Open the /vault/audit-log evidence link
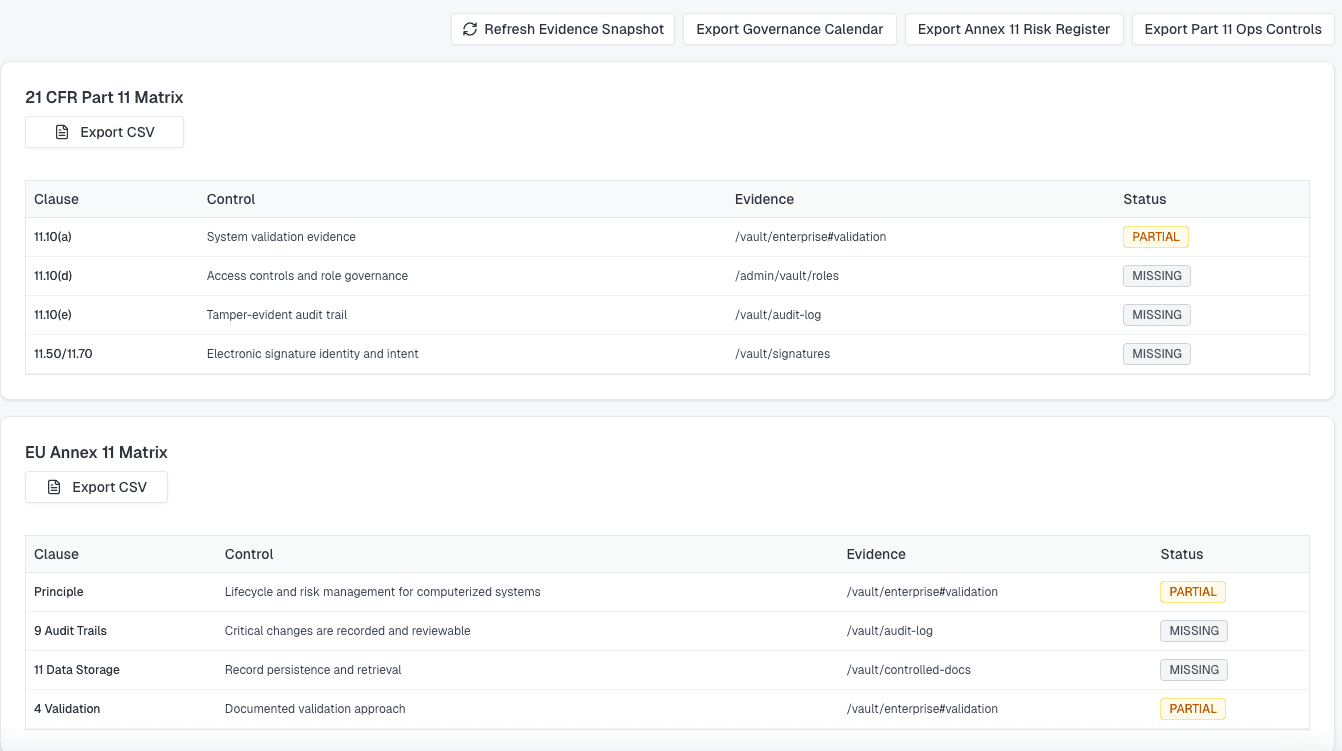Viewport: 1342px width, 751px height. pyautogui.click(x=776, y=314)
